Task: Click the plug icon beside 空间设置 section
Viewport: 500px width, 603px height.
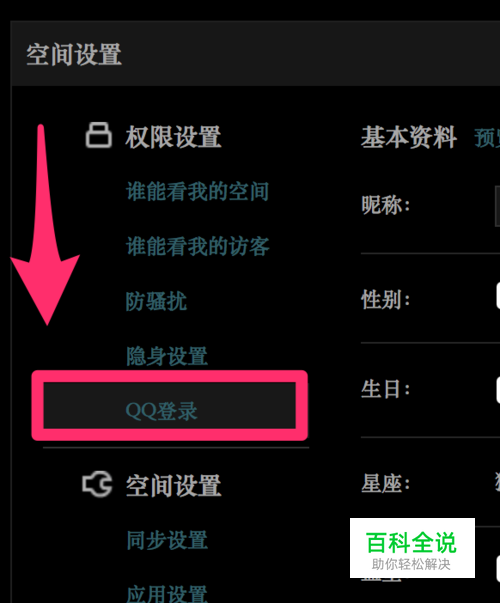Action: click(x=97, y=484)
